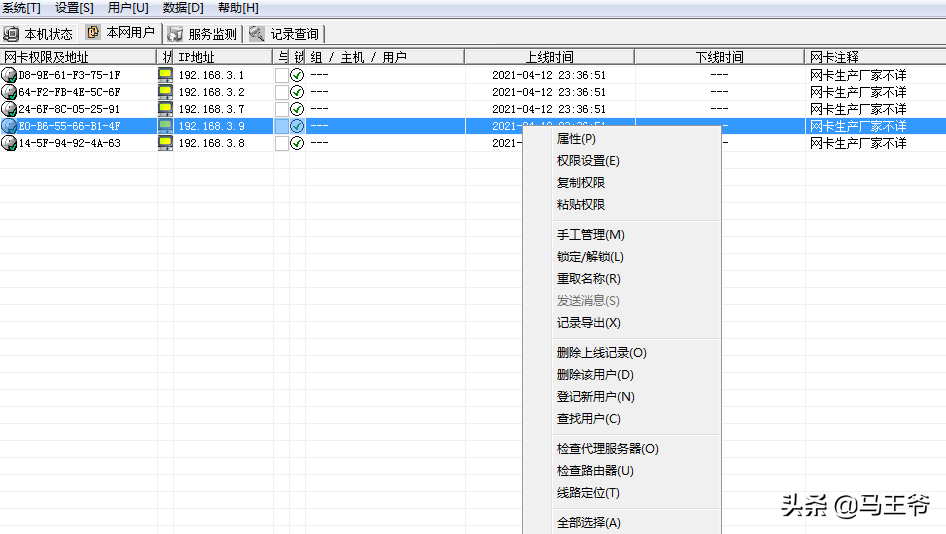Sort by 网卡权限及地址 column header
This screenshot has width=946, height=534.
(78, 57)
